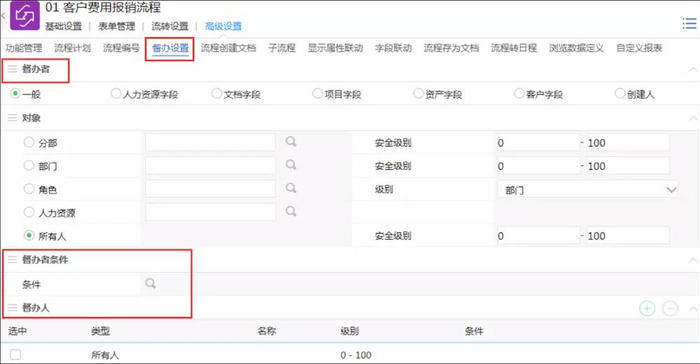Open the 字段联动 sub-tab
The image size is (700, 364).
pyautogui.click(x=393, y=48)
